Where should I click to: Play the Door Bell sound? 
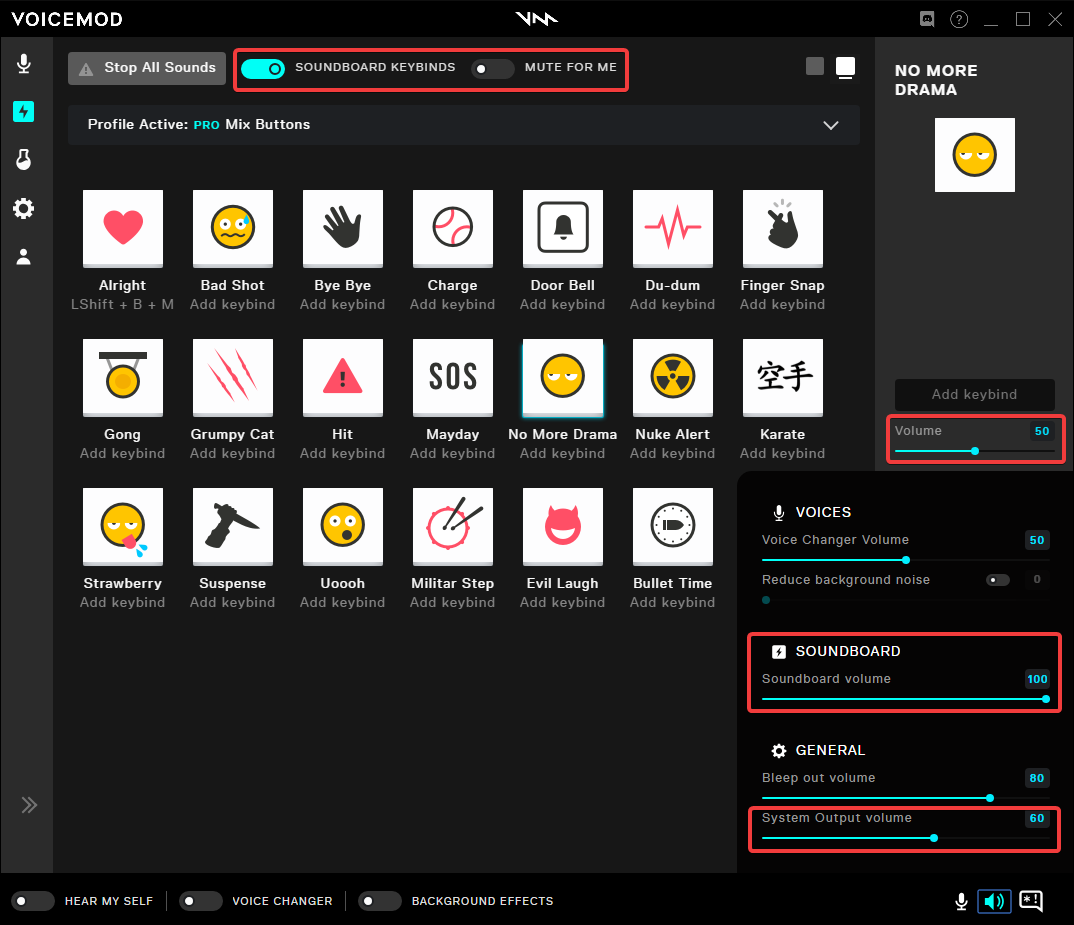pos(563,229)
